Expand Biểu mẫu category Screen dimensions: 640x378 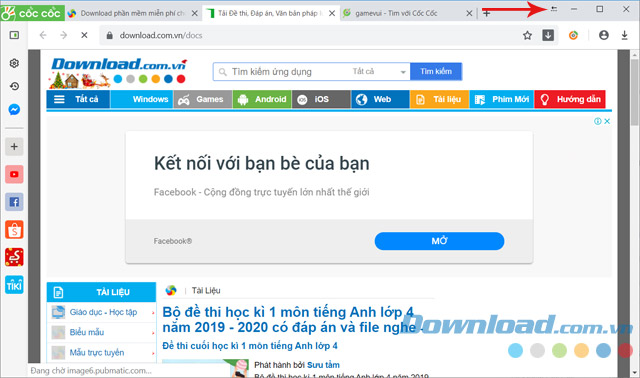point(101,332)
